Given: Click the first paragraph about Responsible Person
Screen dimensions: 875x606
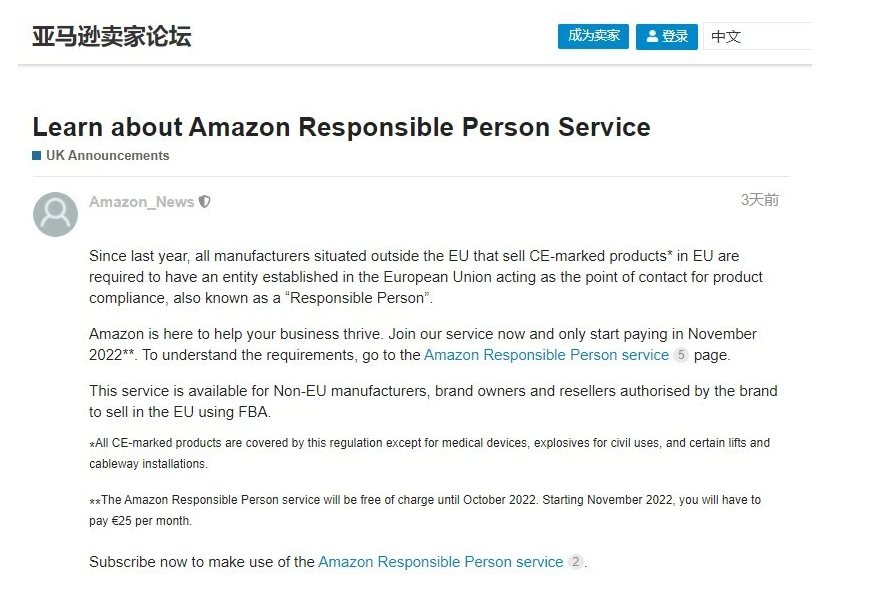Looking at the screenshot, I should pos(426,277).
